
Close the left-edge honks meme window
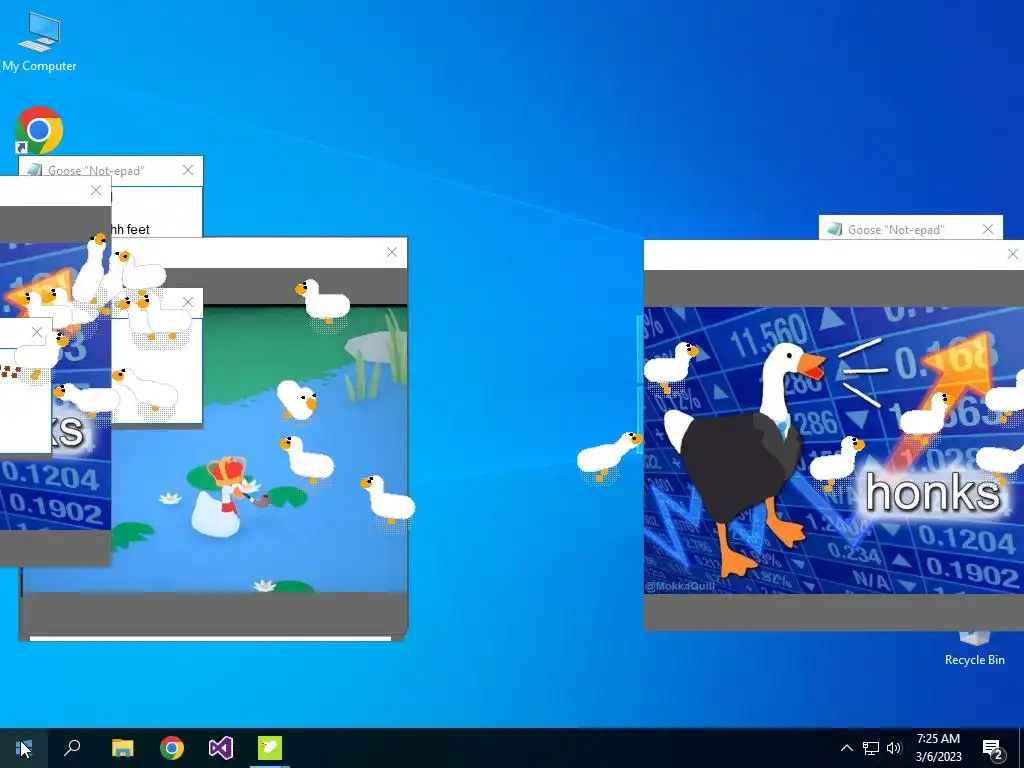96,190
